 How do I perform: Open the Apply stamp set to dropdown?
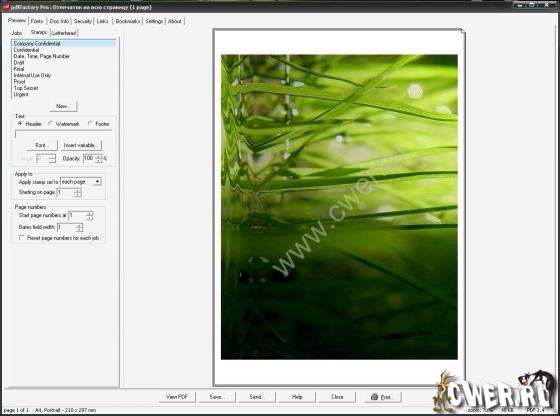[x=81, y=182]
